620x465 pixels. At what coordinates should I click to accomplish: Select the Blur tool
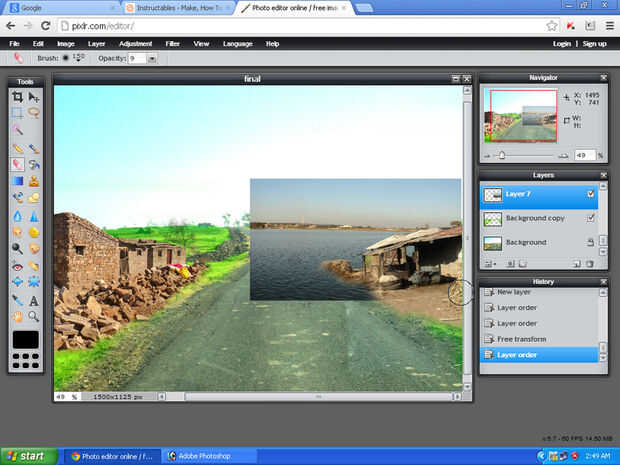pyautogui.click(x=17, y=216)
